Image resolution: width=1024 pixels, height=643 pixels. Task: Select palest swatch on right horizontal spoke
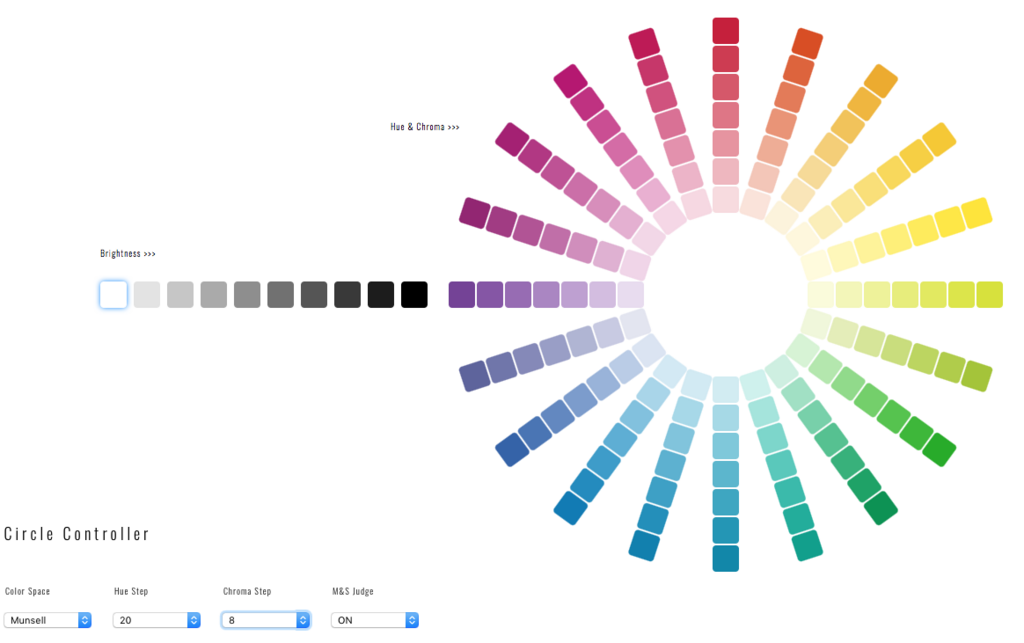tap(820, 294)
